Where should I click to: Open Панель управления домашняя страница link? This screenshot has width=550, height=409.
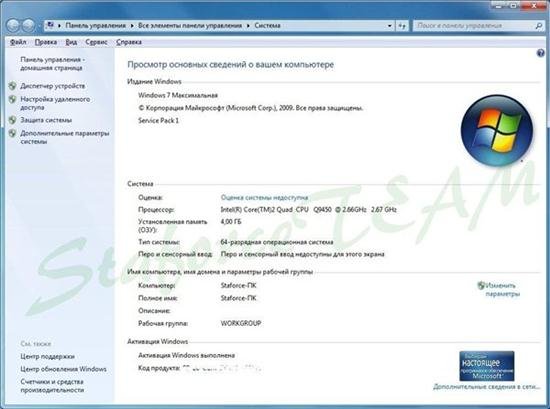tap(52, 63)
